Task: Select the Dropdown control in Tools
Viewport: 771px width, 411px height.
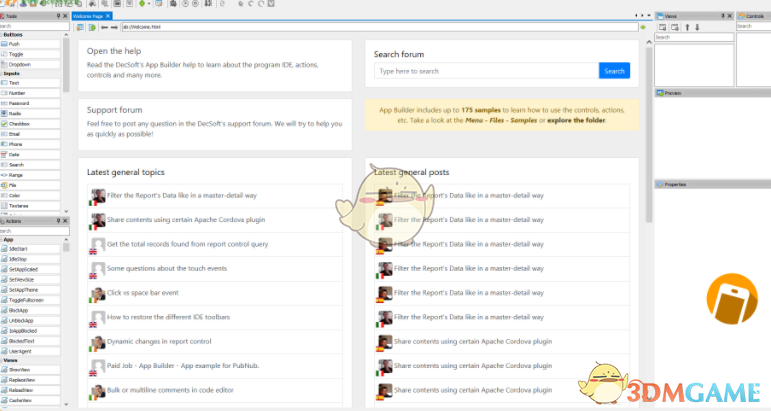Action: pos(30,64)
